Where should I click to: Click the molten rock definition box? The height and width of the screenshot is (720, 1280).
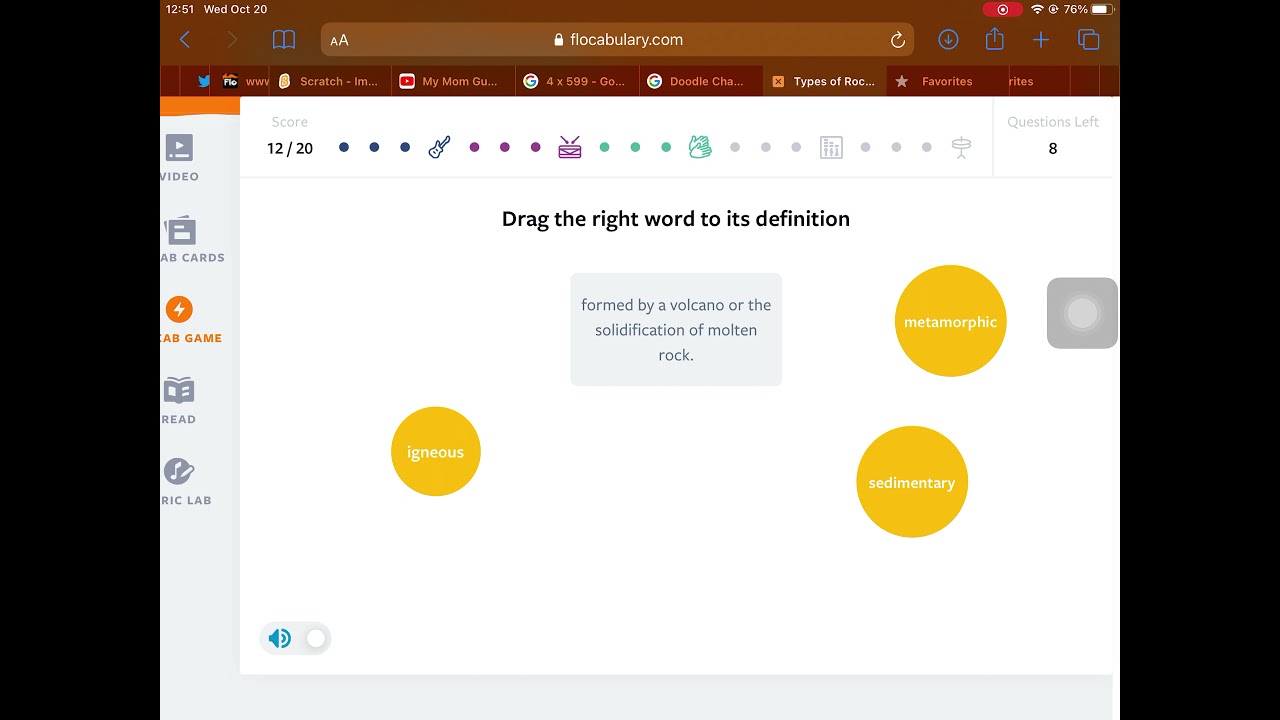pos(676,329)
